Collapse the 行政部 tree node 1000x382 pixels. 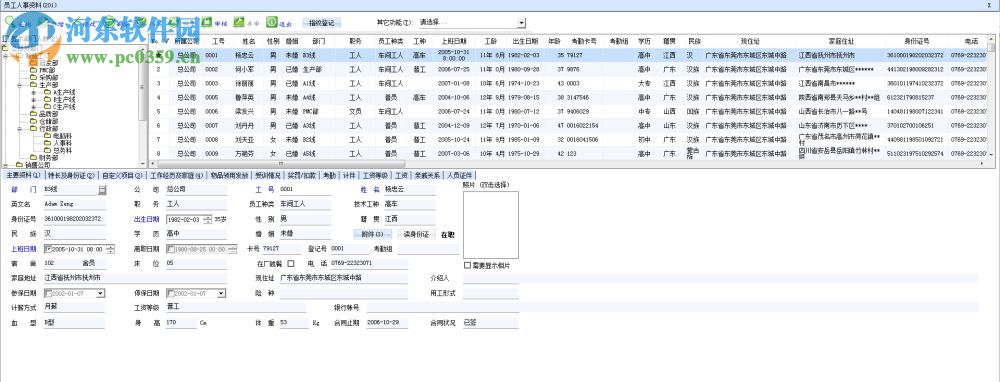coord(19,128)
